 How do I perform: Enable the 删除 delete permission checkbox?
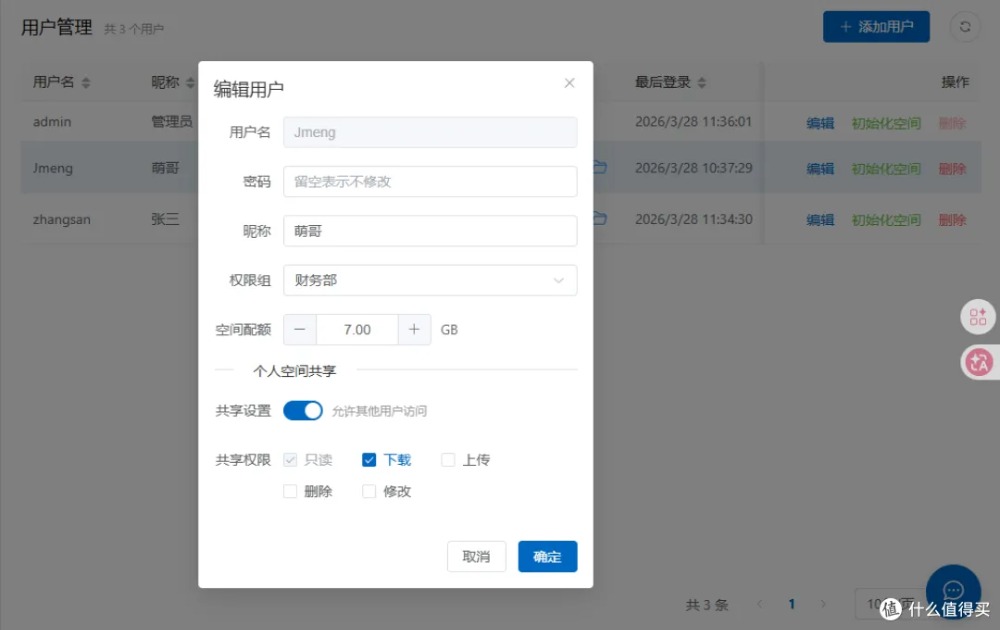[x=290, y=492]
